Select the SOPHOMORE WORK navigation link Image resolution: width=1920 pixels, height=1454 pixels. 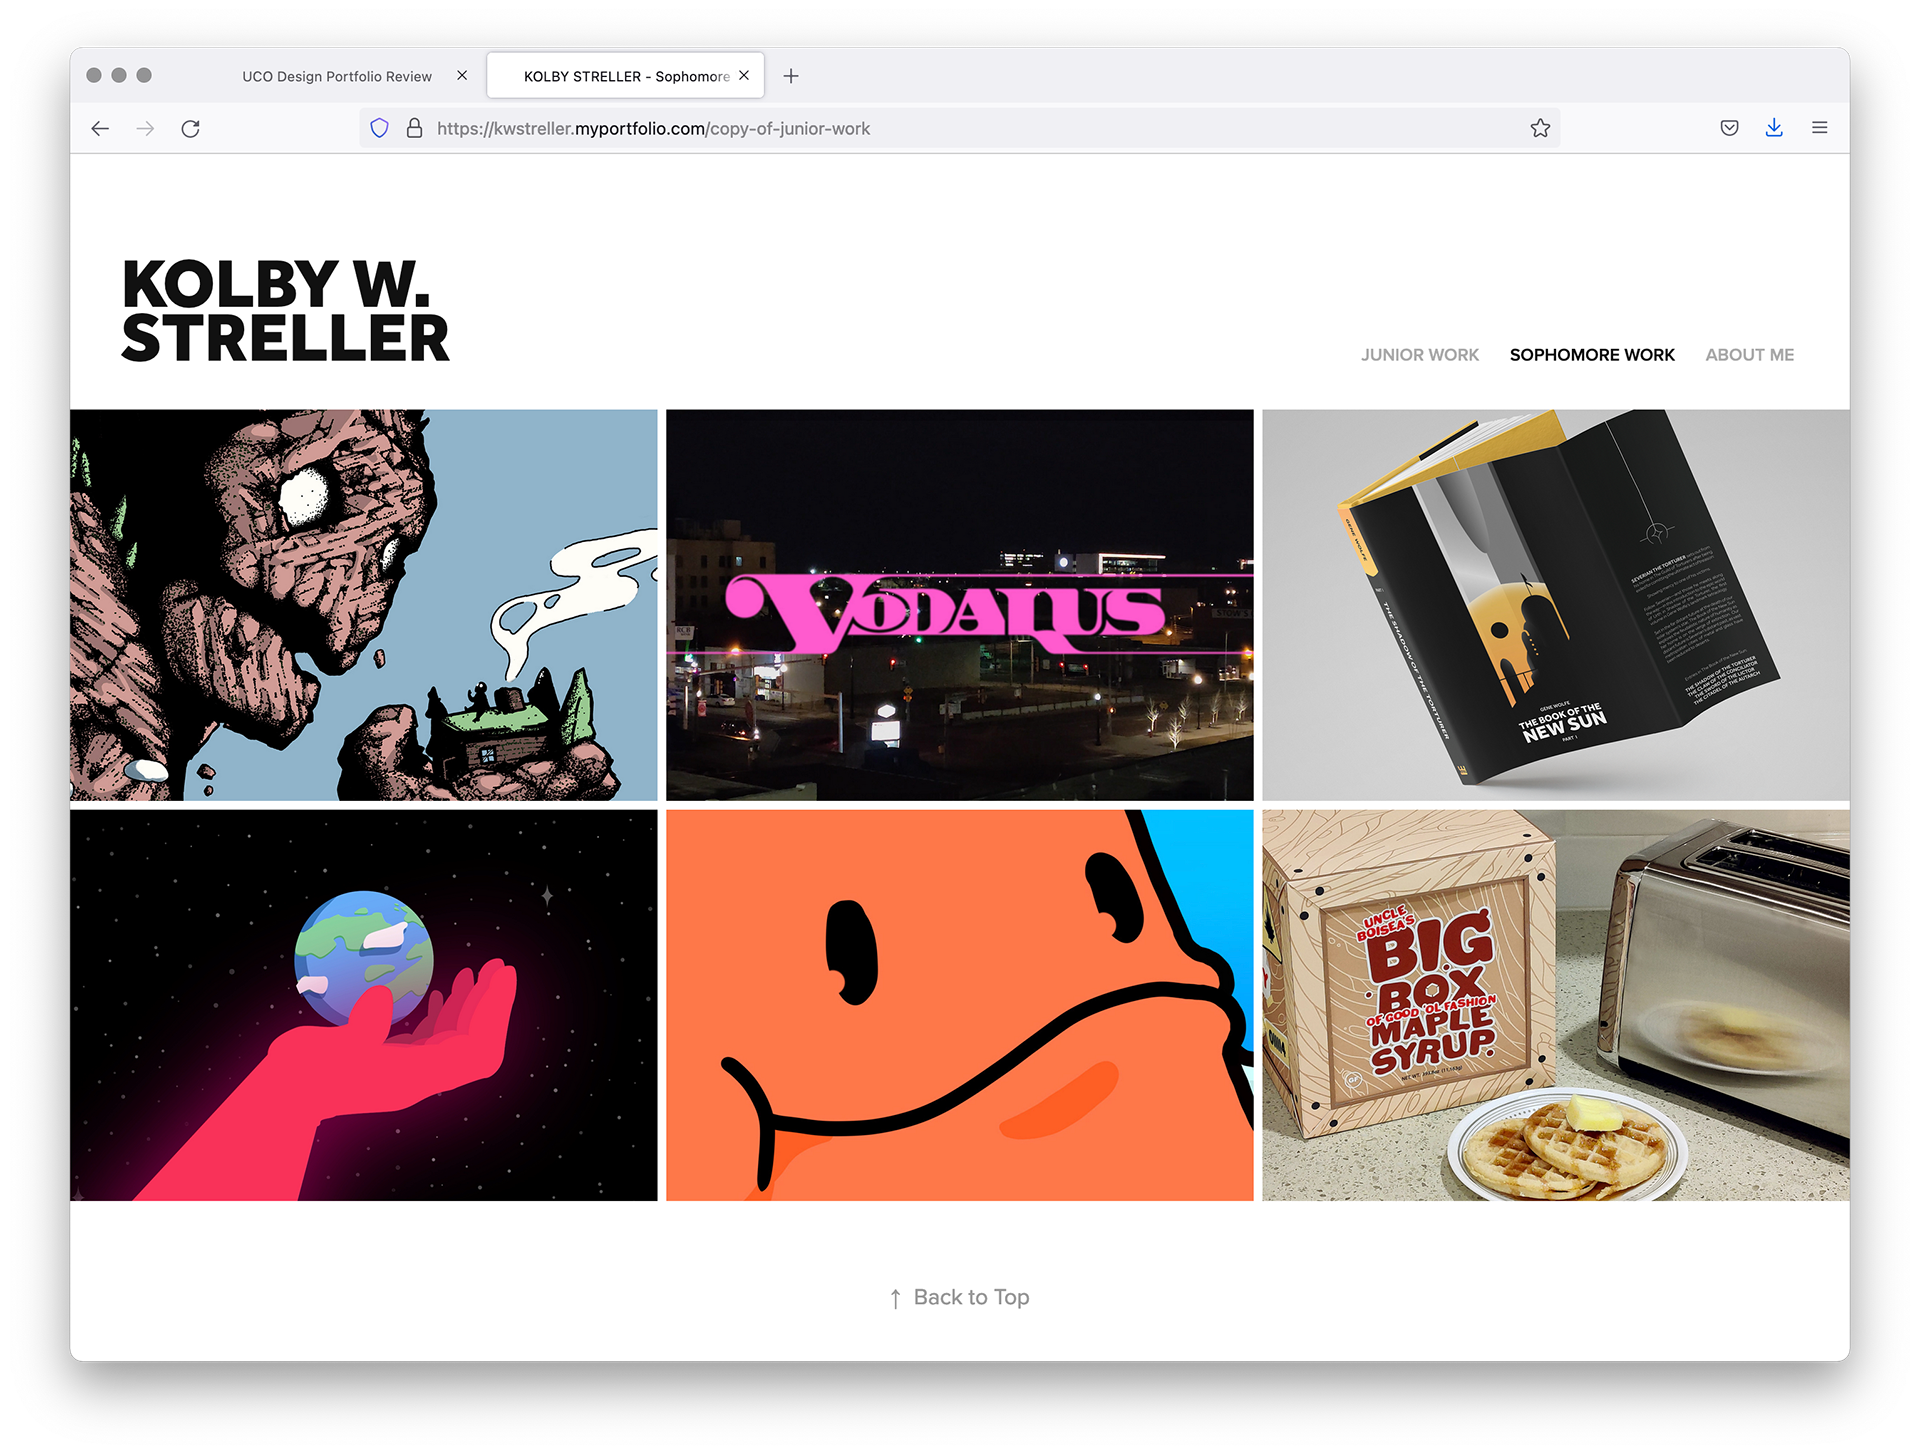[x=1592, y=355]
